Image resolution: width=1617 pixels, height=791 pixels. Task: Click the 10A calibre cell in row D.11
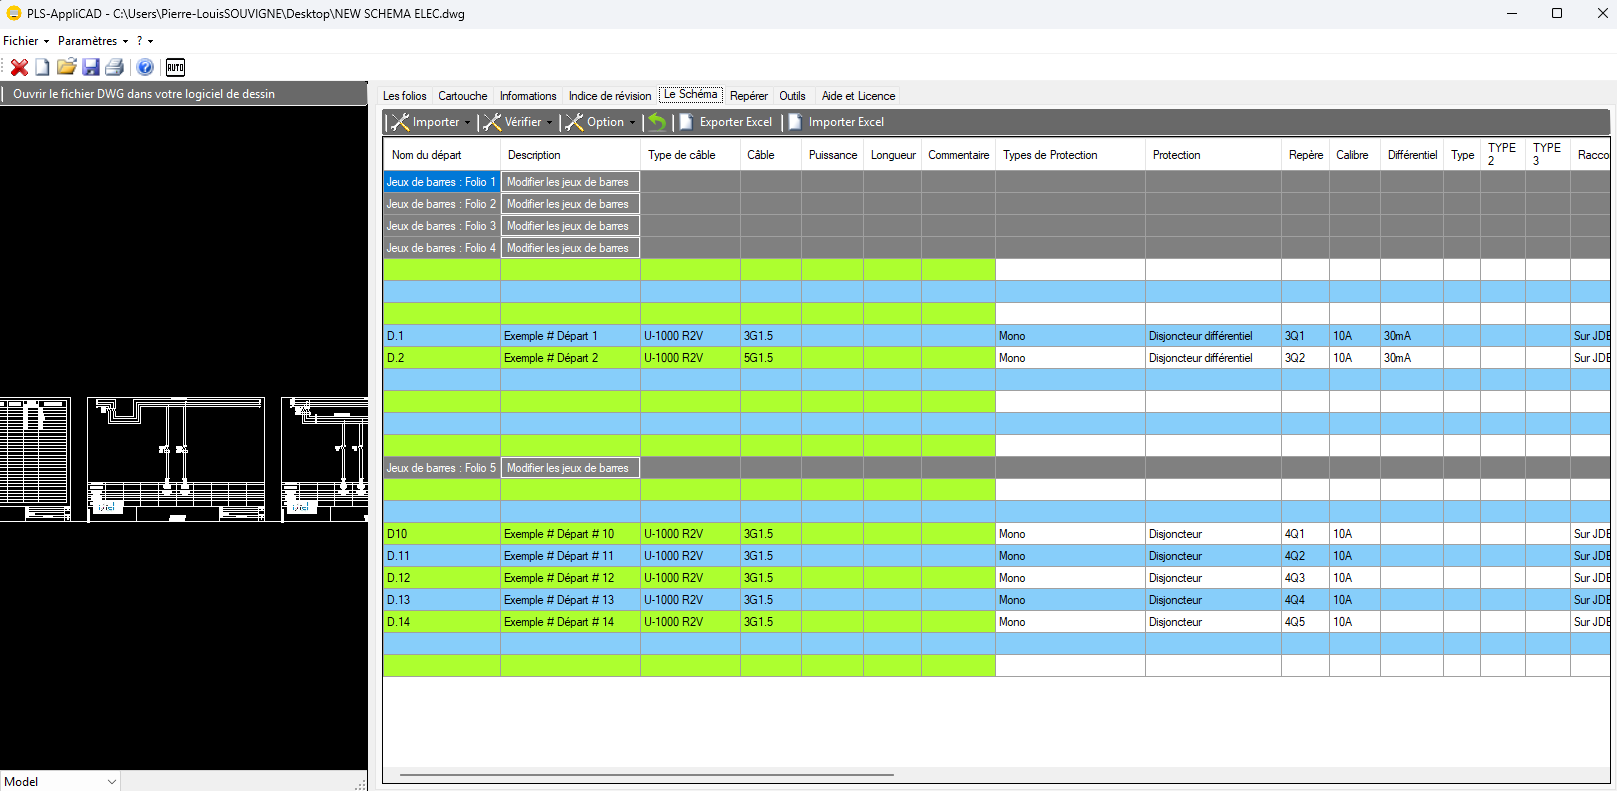coord(1354,556)
